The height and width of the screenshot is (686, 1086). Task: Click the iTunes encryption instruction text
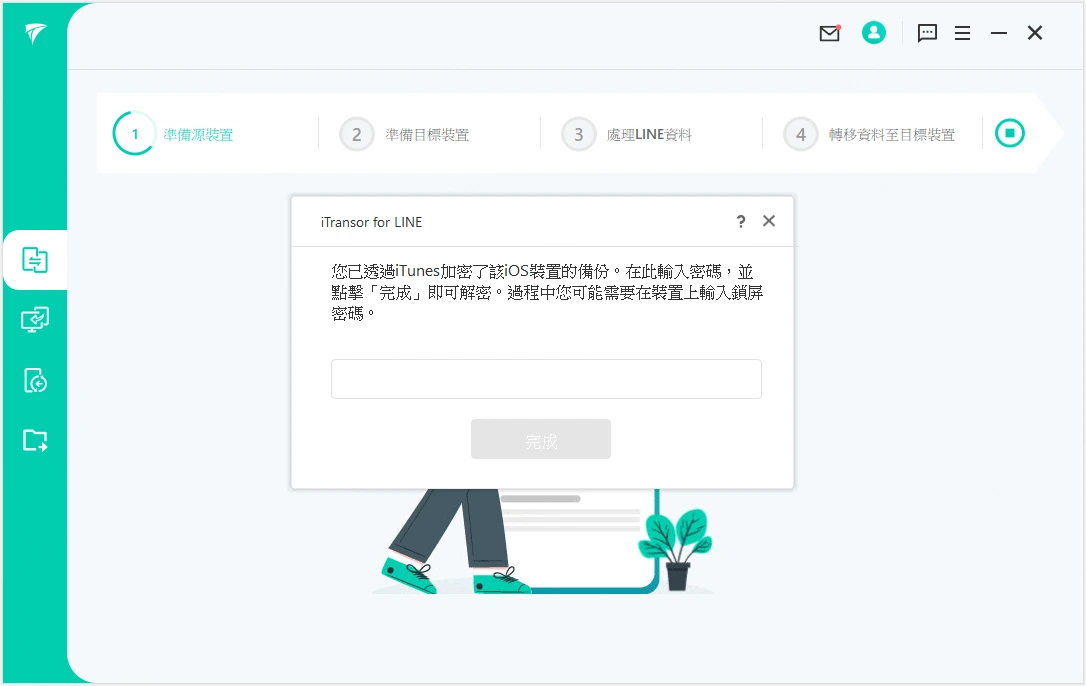coord(547,292)
